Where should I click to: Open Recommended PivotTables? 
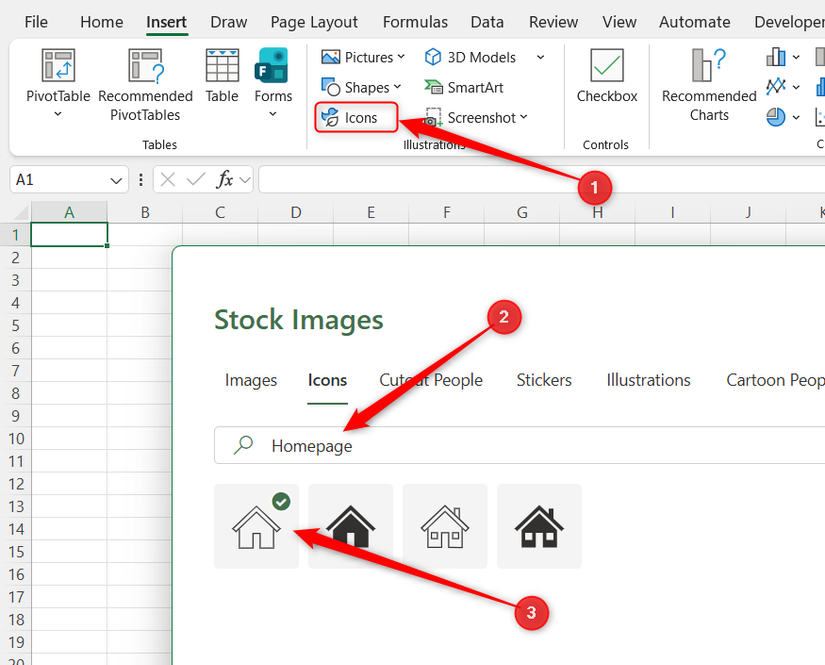pos(145,86)
